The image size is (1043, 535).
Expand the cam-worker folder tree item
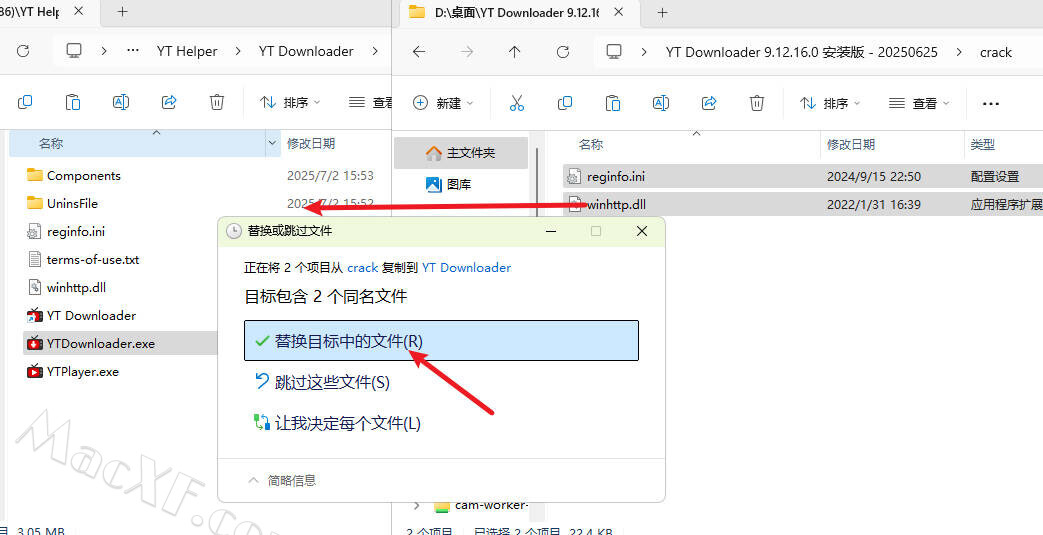(x=417, y=506)
